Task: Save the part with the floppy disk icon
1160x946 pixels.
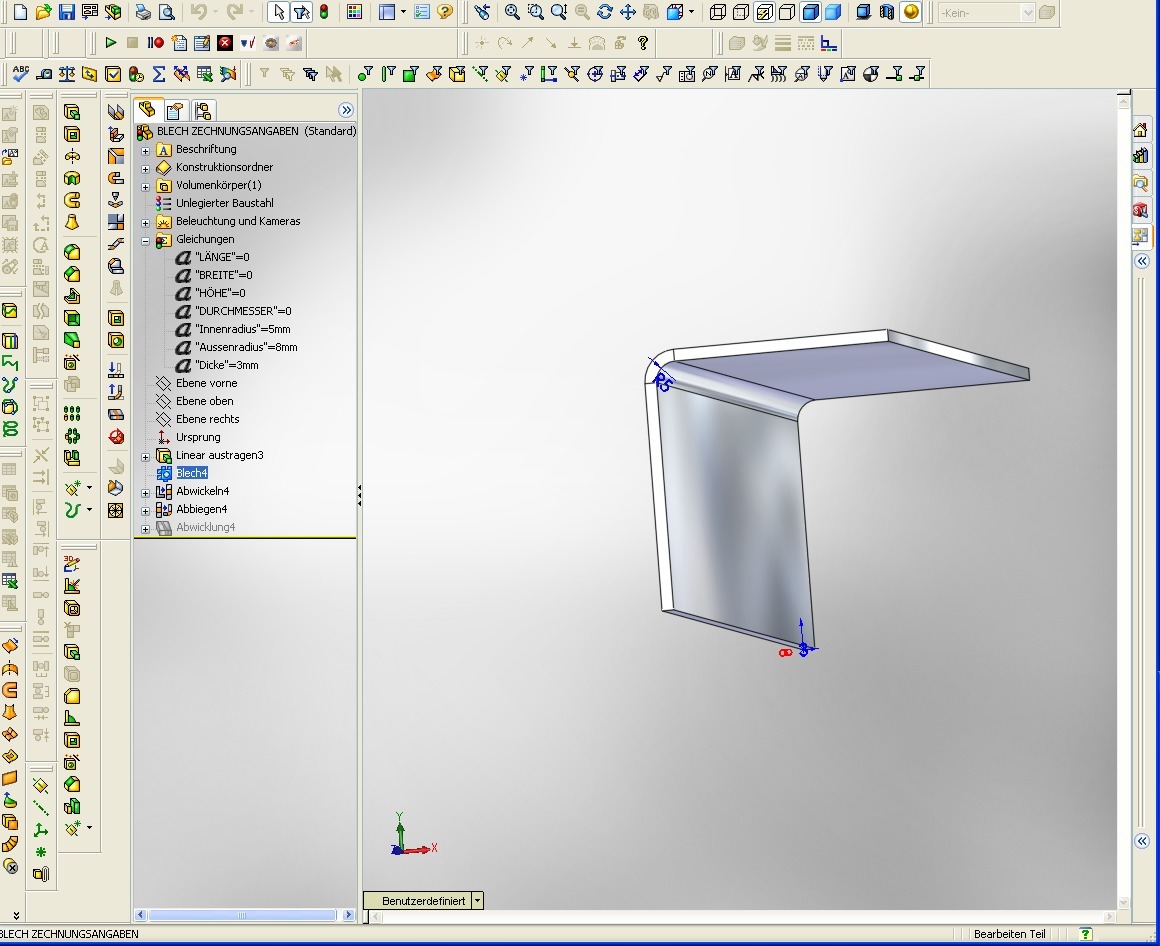Action: click(x=67, y=12)
